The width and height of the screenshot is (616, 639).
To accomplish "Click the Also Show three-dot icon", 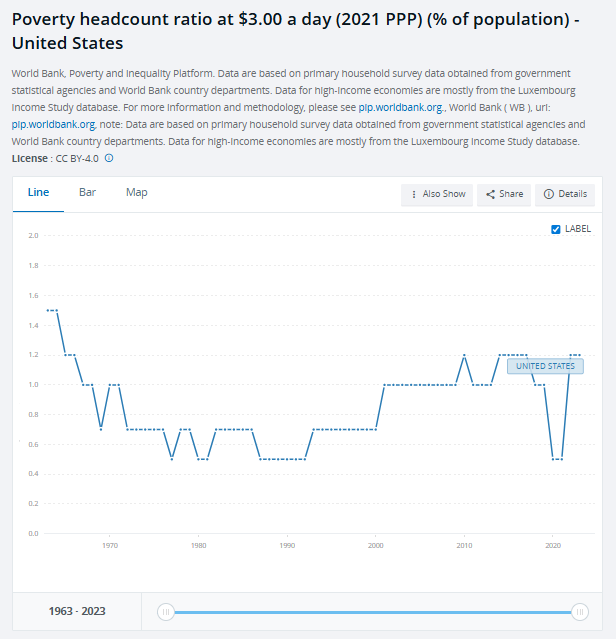I will pos(414,194).
